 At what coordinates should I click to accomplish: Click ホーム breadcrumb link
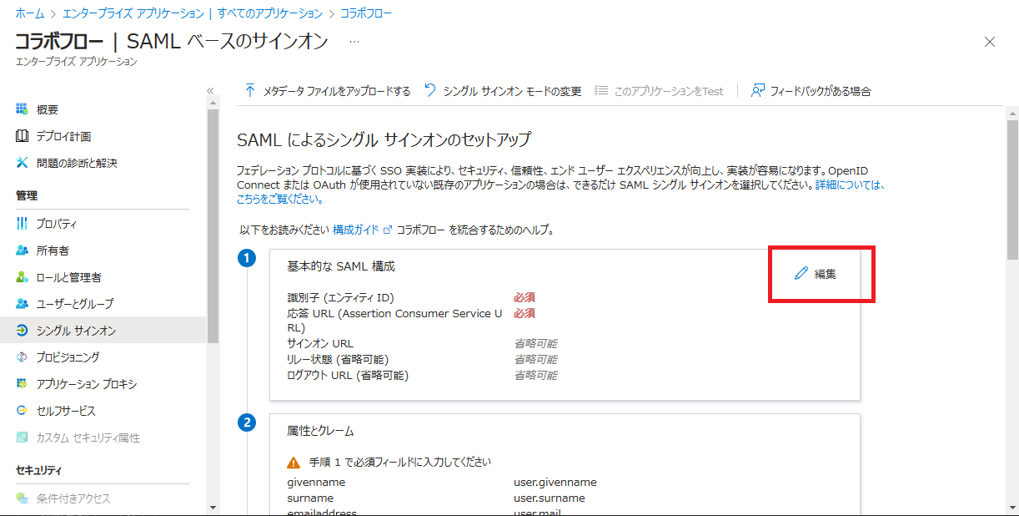click(x=29, y=13)
